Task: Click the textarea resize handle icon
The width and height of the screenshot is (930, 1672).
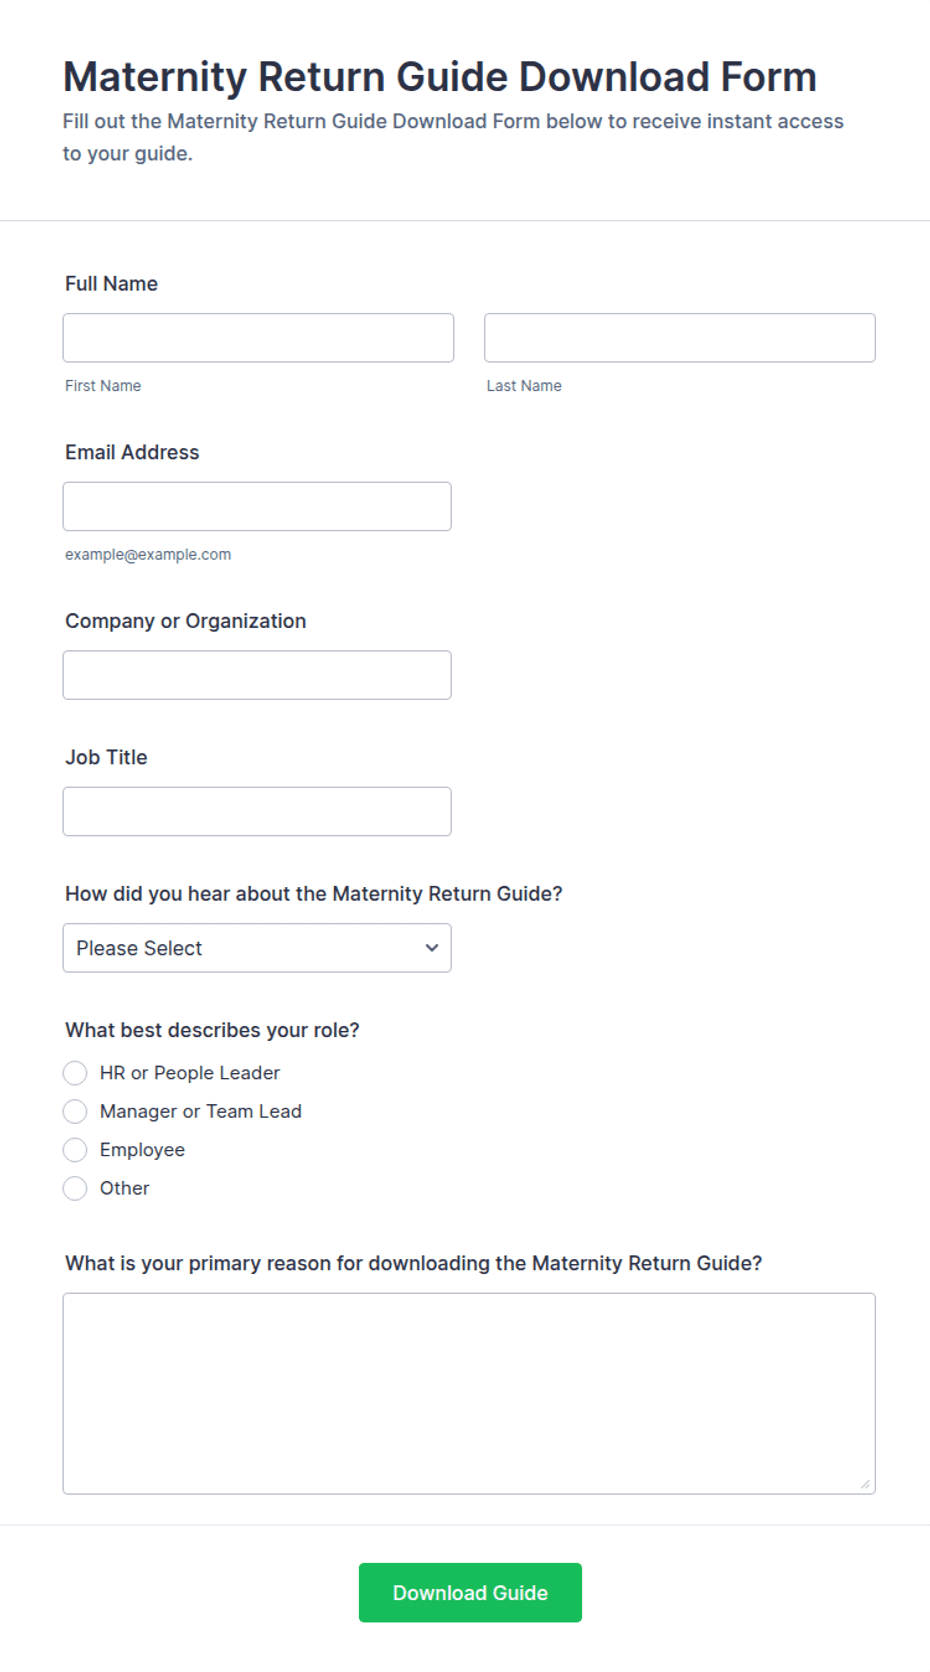Action: click(x=865, y=1484)
